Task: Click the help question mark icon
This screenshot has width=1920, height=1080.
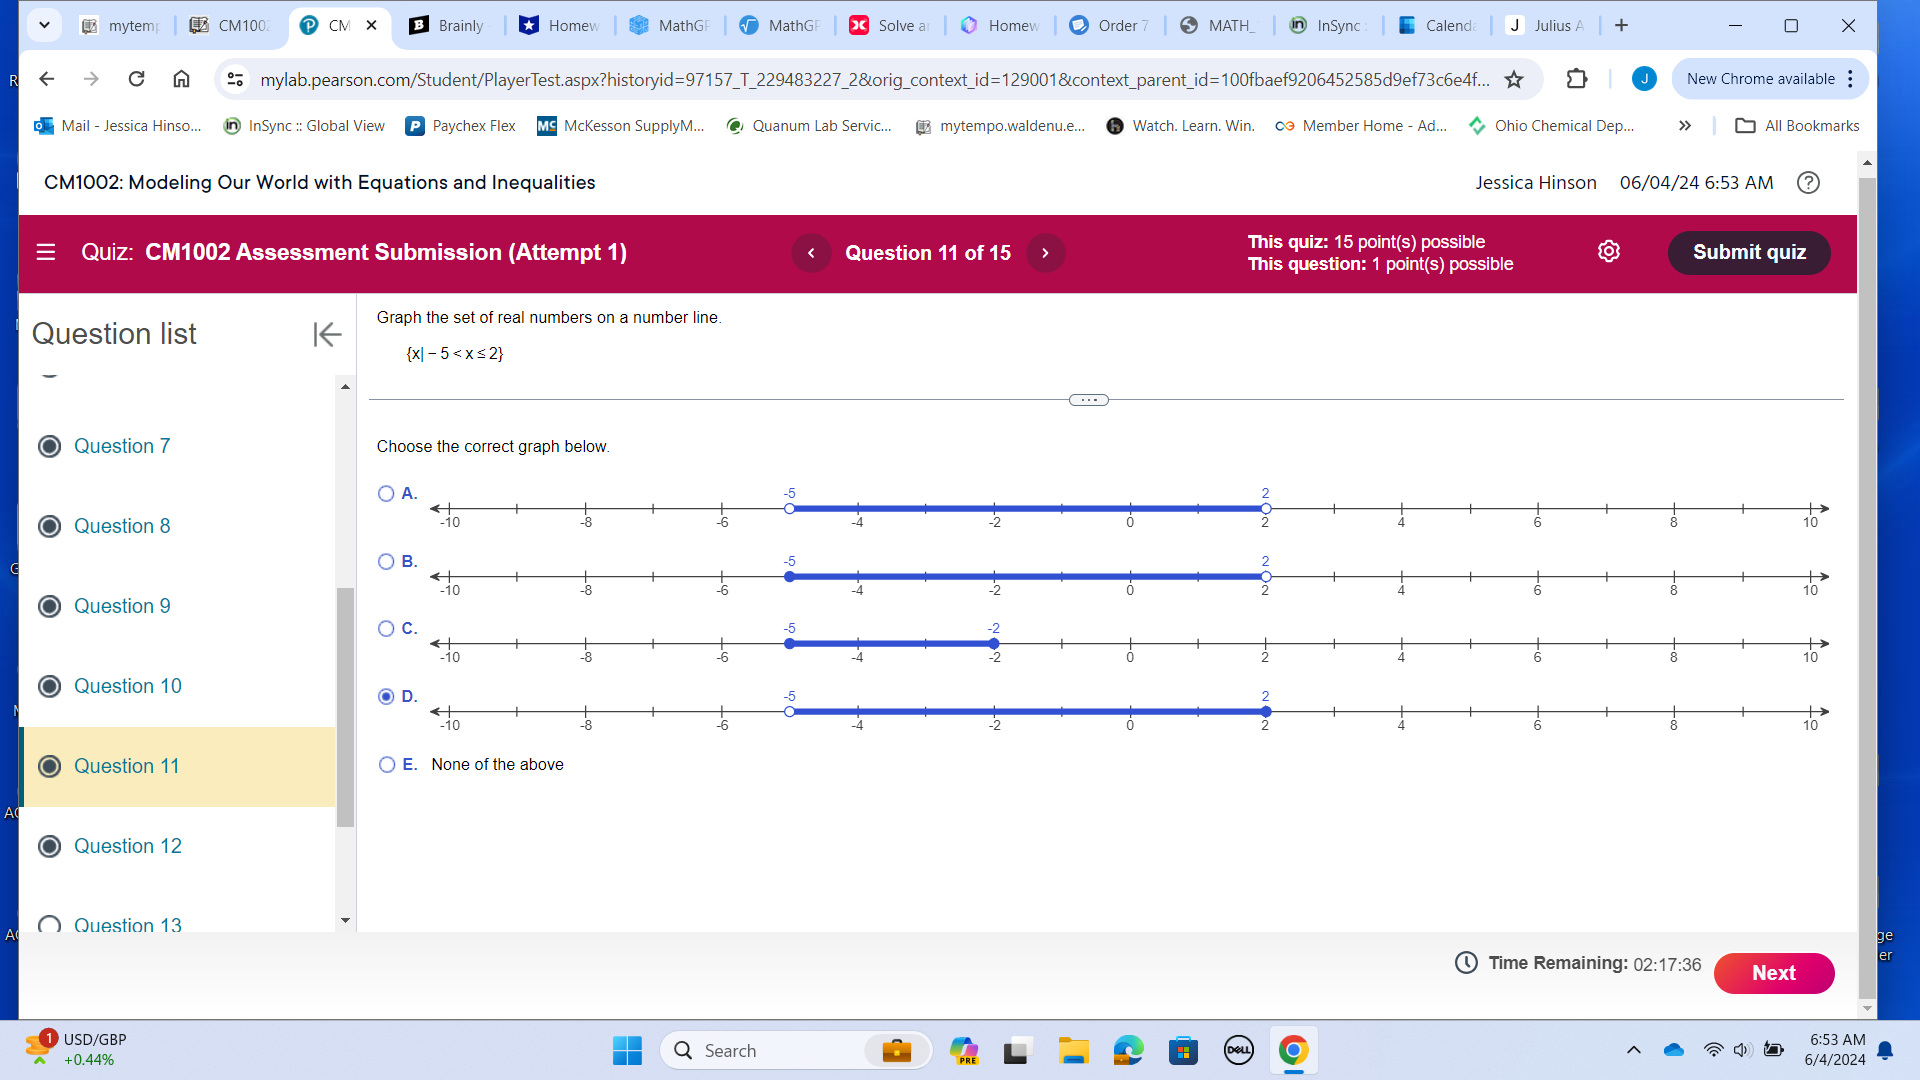Action: [1808, 183]
